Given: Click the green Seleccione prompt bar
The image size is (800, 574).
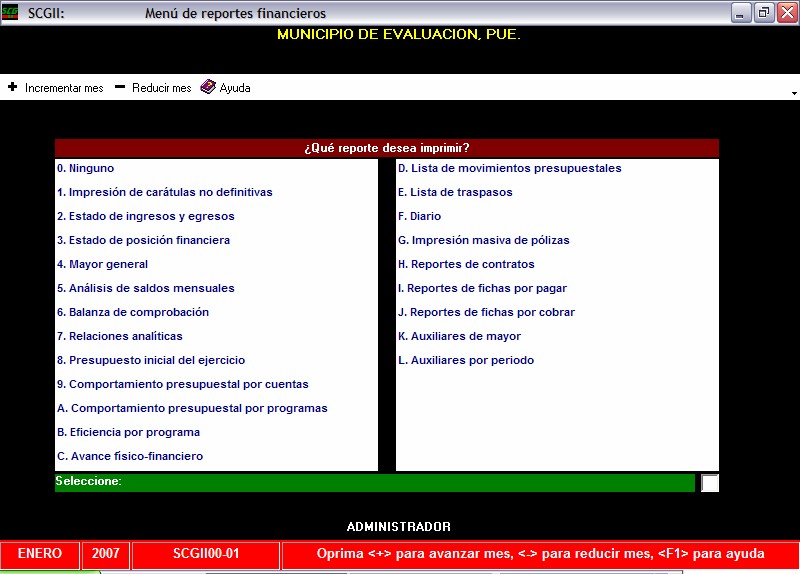Looking at the screenshot, I should [x=375, y=483].
